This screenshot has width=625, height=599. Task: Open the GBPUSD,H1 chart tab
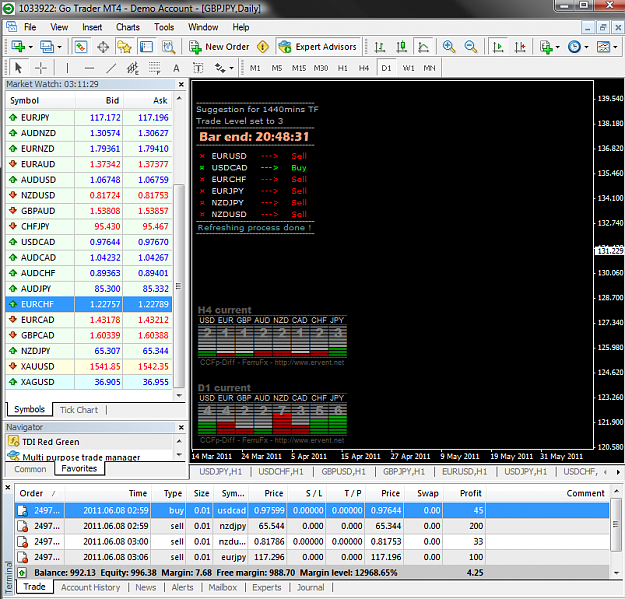pyautogui.click(x=343, y=471)
